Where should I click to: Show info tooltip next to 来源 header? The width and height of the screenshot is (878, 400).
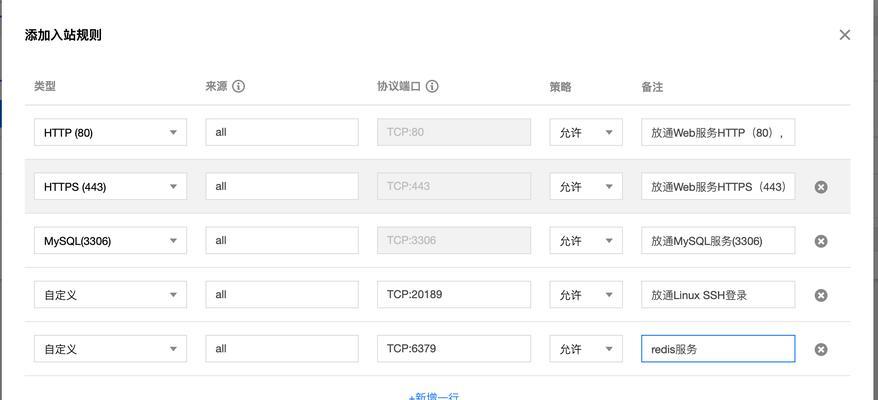239,87
